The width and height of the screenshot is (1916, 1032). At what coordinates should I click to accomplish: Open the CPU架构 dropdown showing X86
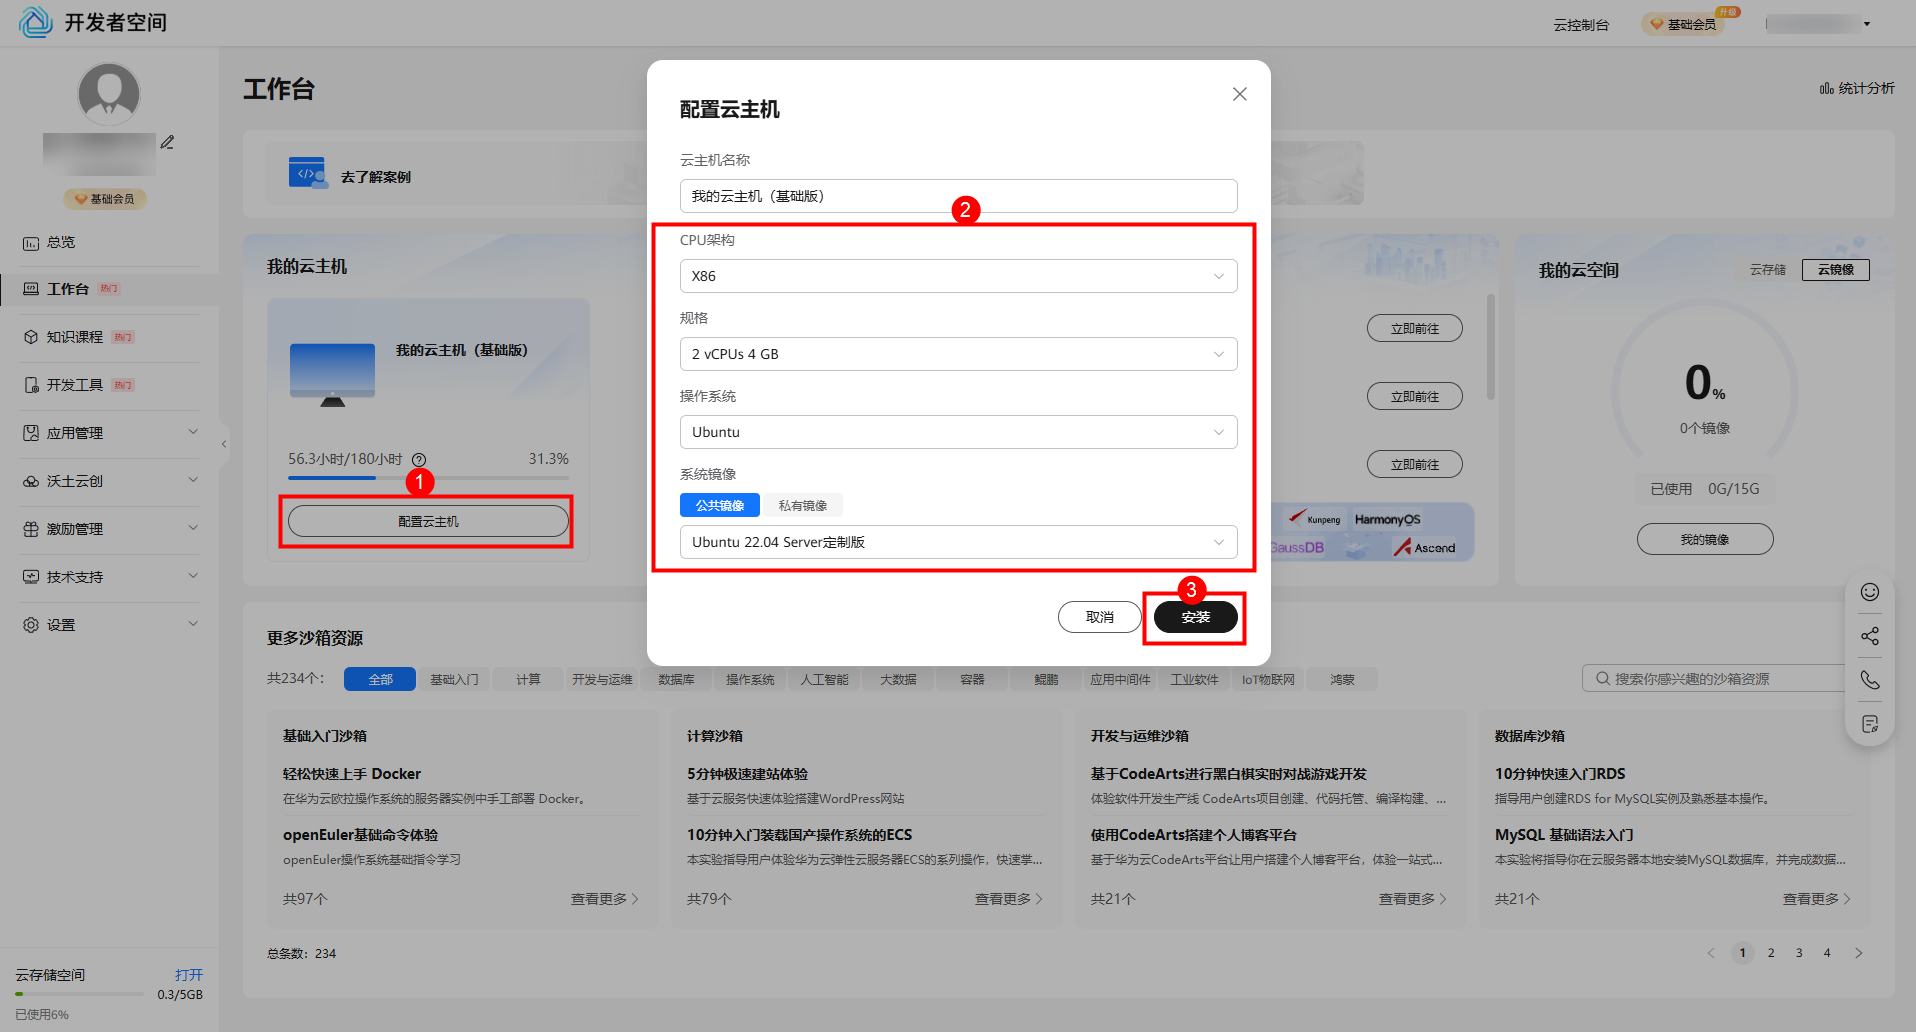958,276
